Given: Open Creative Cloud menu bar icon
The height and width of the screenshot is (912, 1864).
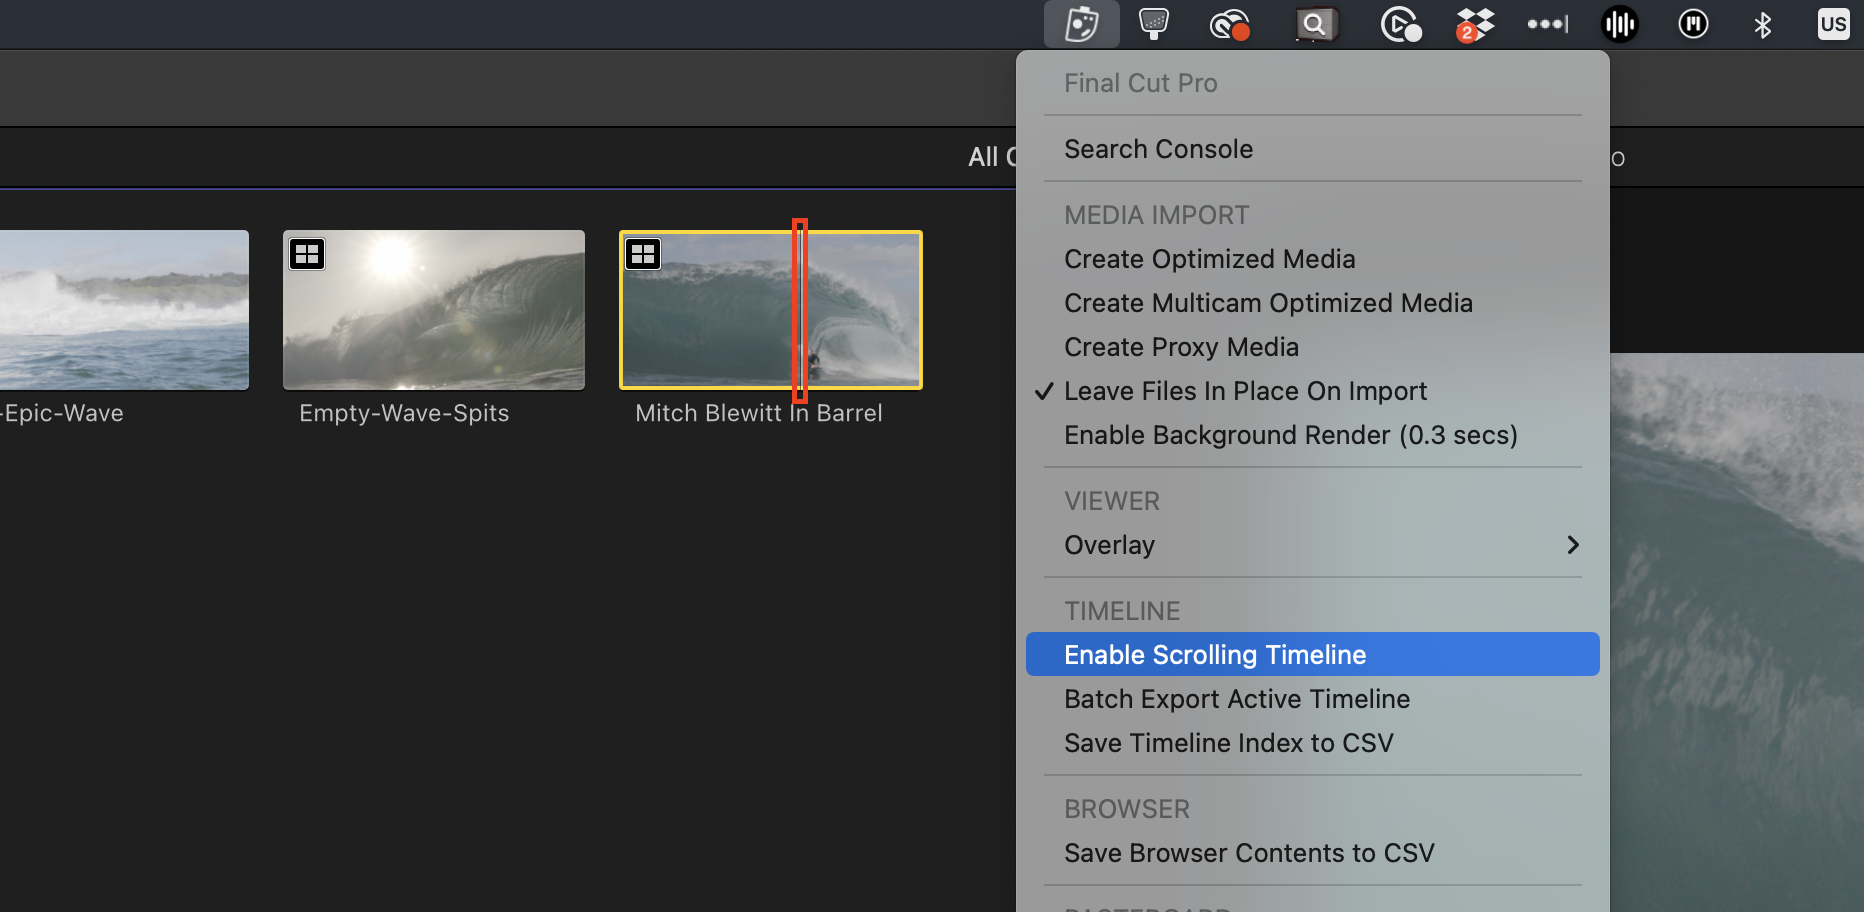Looking at the screenshot, I should tap(1229, 24).
